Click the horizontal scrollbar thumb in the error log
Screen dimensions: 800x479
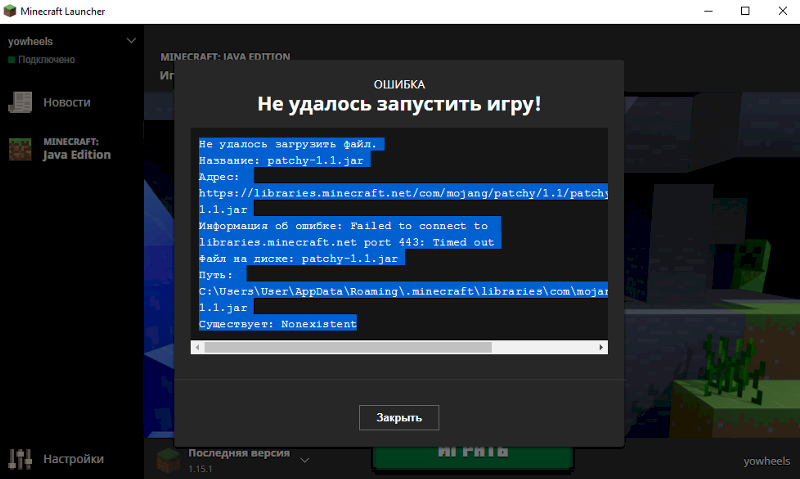pyautogui.click(x=348, y=347)
